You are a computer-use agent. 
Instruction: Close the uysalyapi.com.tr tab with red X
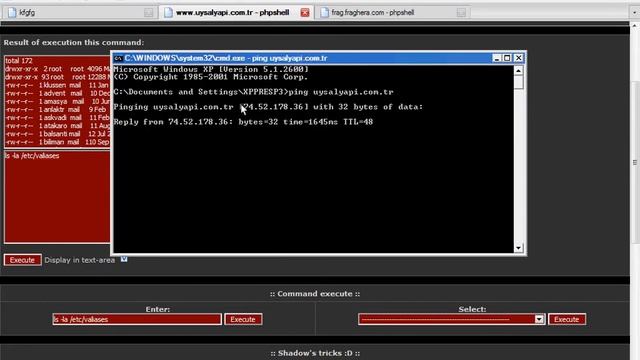click(305, 13)
